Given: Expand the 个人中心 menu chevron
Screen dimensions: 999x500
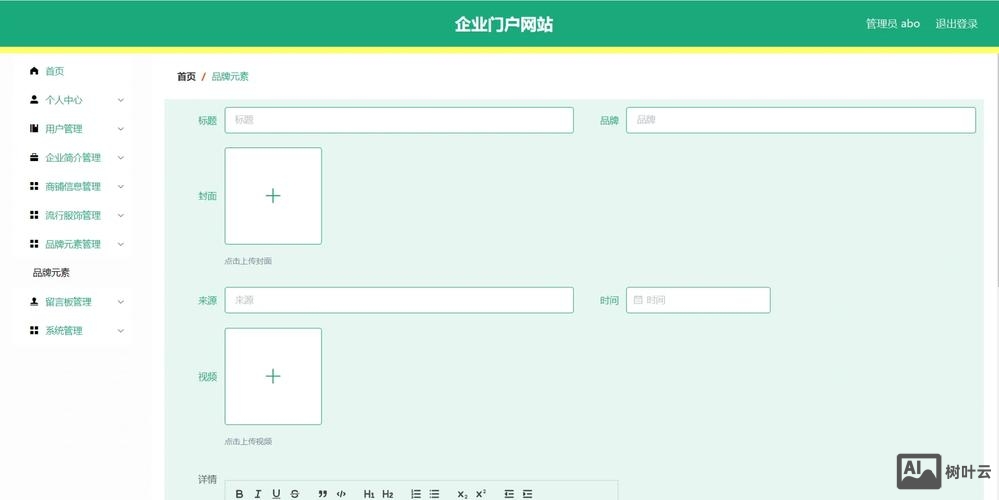Looking at the screenshot, I should point(120,100).
